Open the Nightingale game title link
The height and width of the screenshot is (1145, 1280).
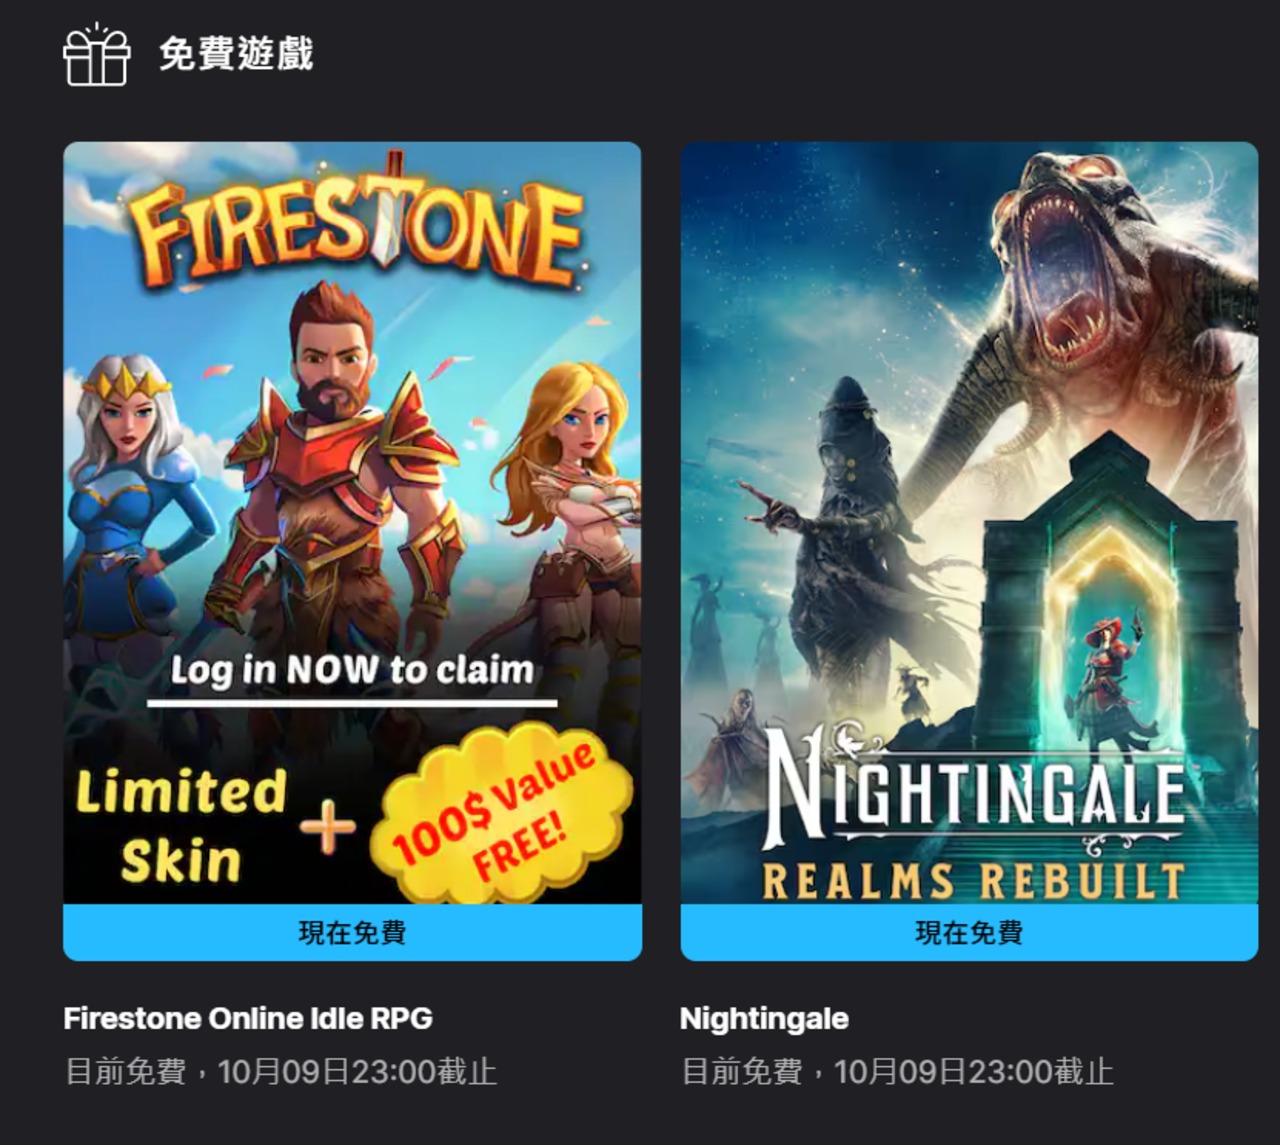pyautogui.click(x=764, y=1019)
